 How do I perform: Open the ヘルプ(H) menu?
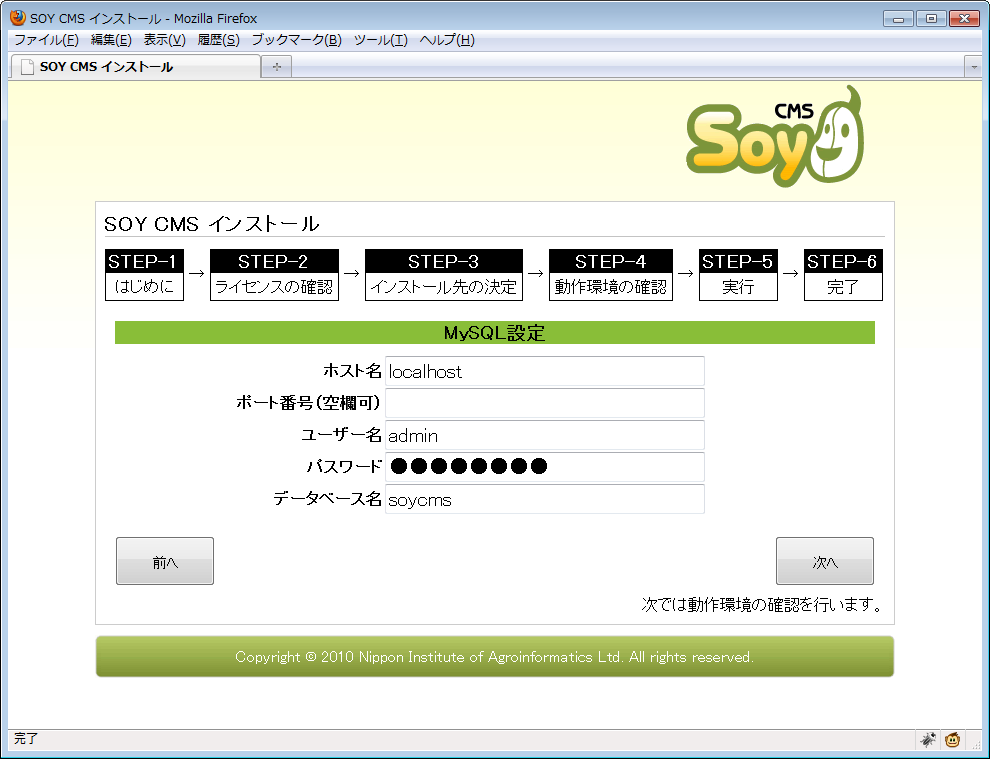coord(447,40)
